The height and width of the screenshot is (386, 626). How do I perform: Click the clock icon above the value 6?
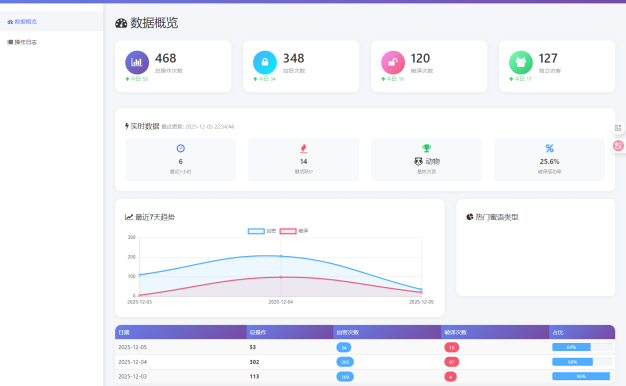pyautogui.click(x=180, y=148)
